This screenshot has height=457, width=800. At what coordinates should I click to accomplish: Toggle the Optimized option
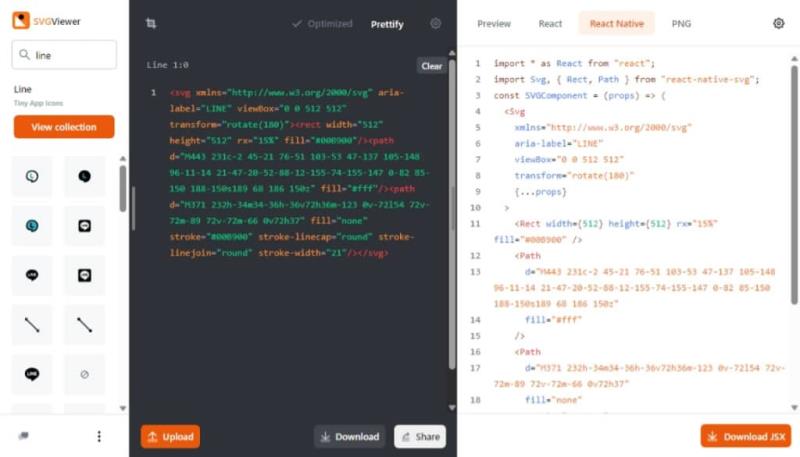point(322,24)
